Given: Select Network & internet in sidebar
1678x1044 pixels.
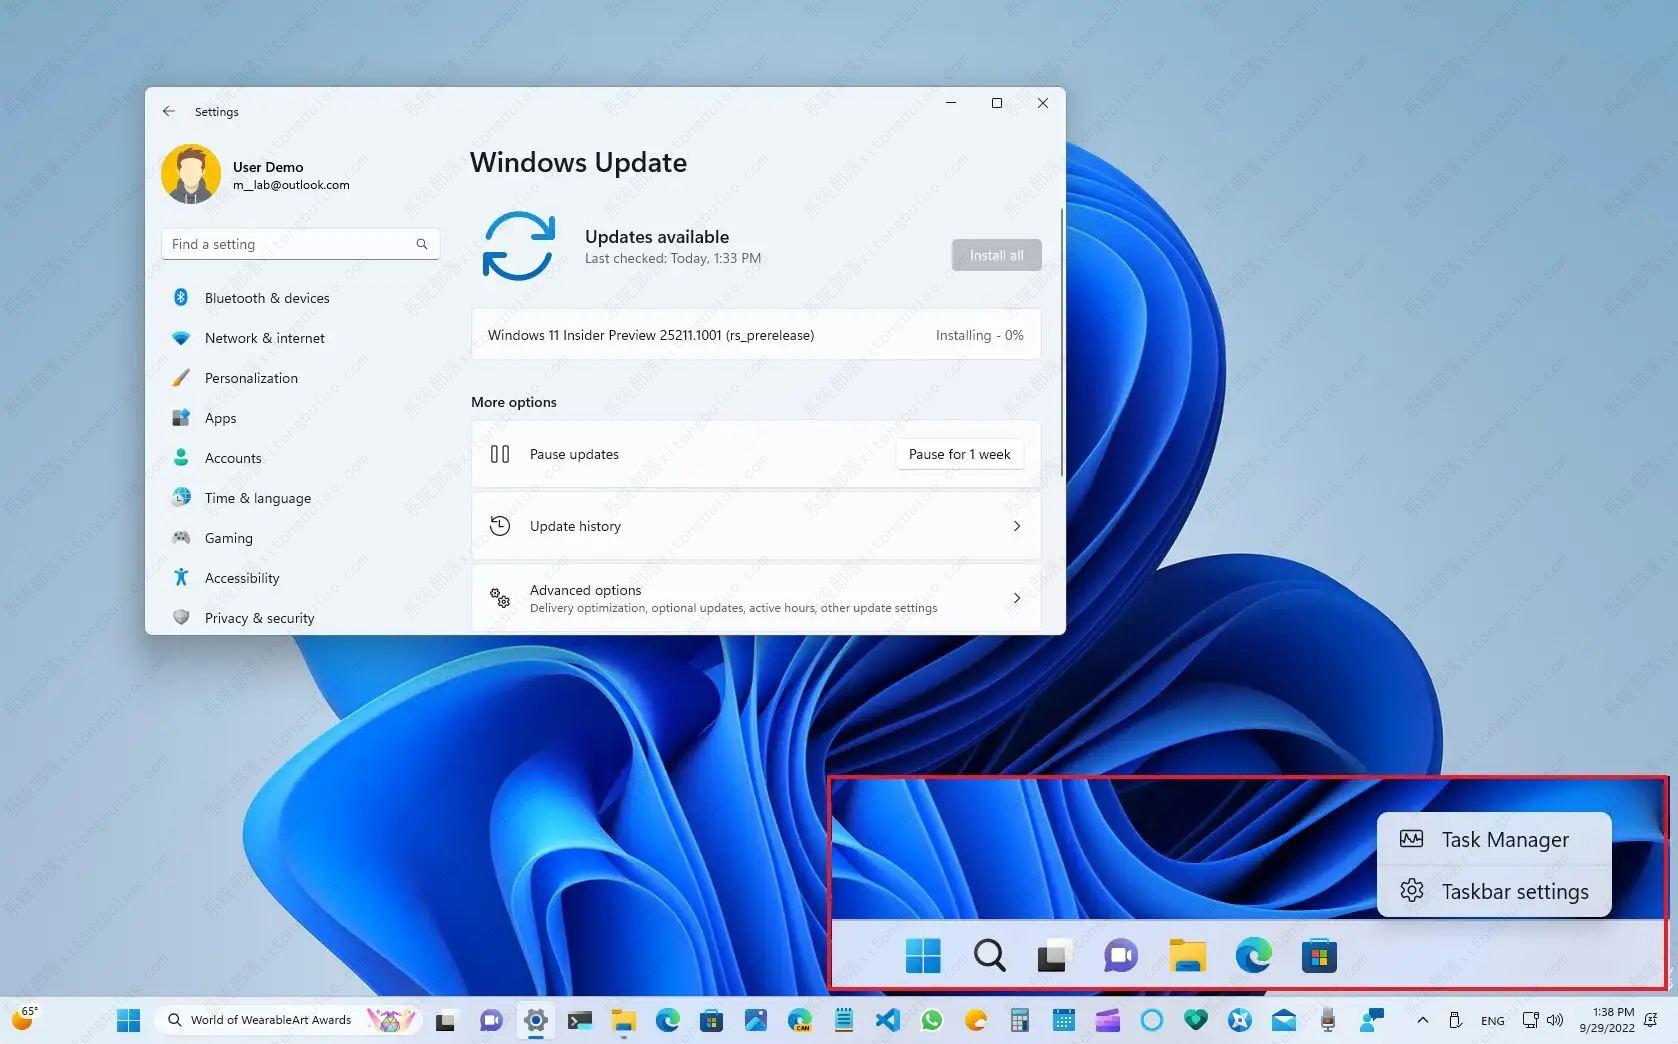Looking at the screenshot, I should tap(264, 338).
